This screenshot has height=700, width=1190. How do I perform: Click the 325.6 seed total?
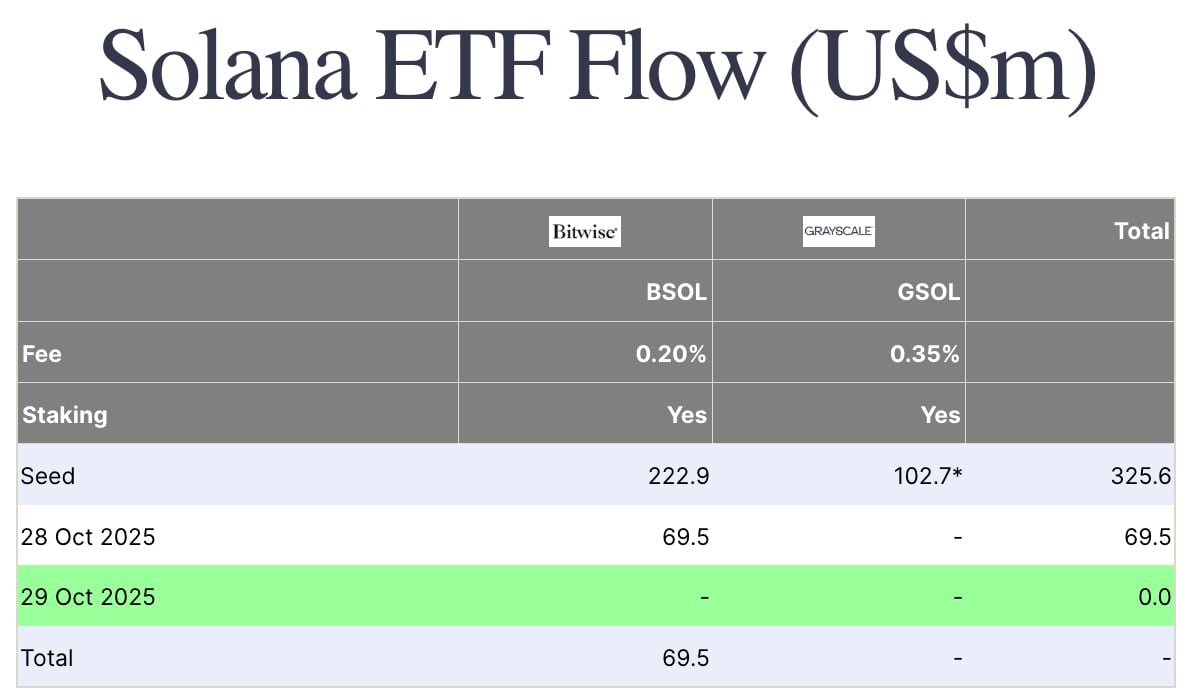point(1140,476)
